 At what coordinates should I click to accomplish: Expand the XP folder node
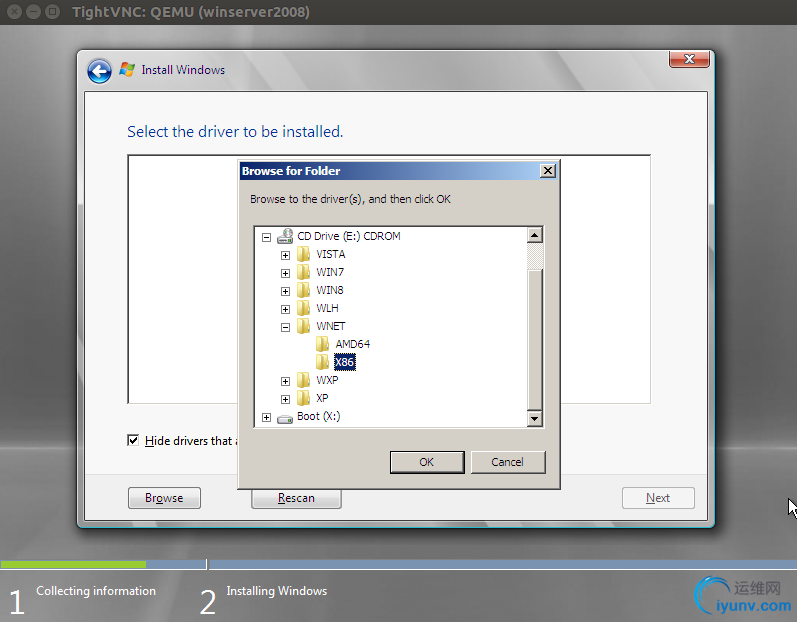pos(285,399)
